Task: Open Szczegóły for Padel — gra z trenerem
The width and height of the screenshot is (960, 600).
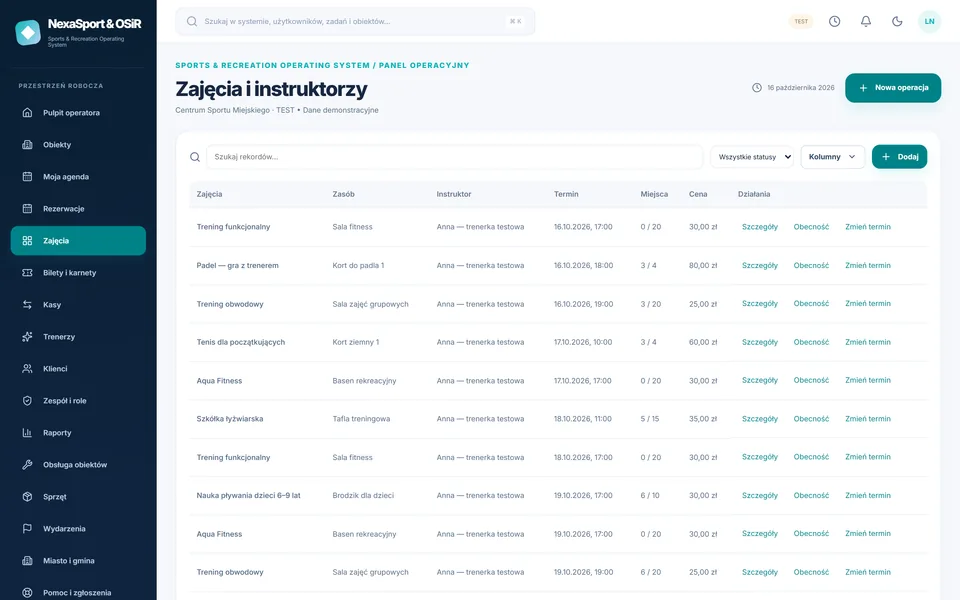Action: pos(760,265)
